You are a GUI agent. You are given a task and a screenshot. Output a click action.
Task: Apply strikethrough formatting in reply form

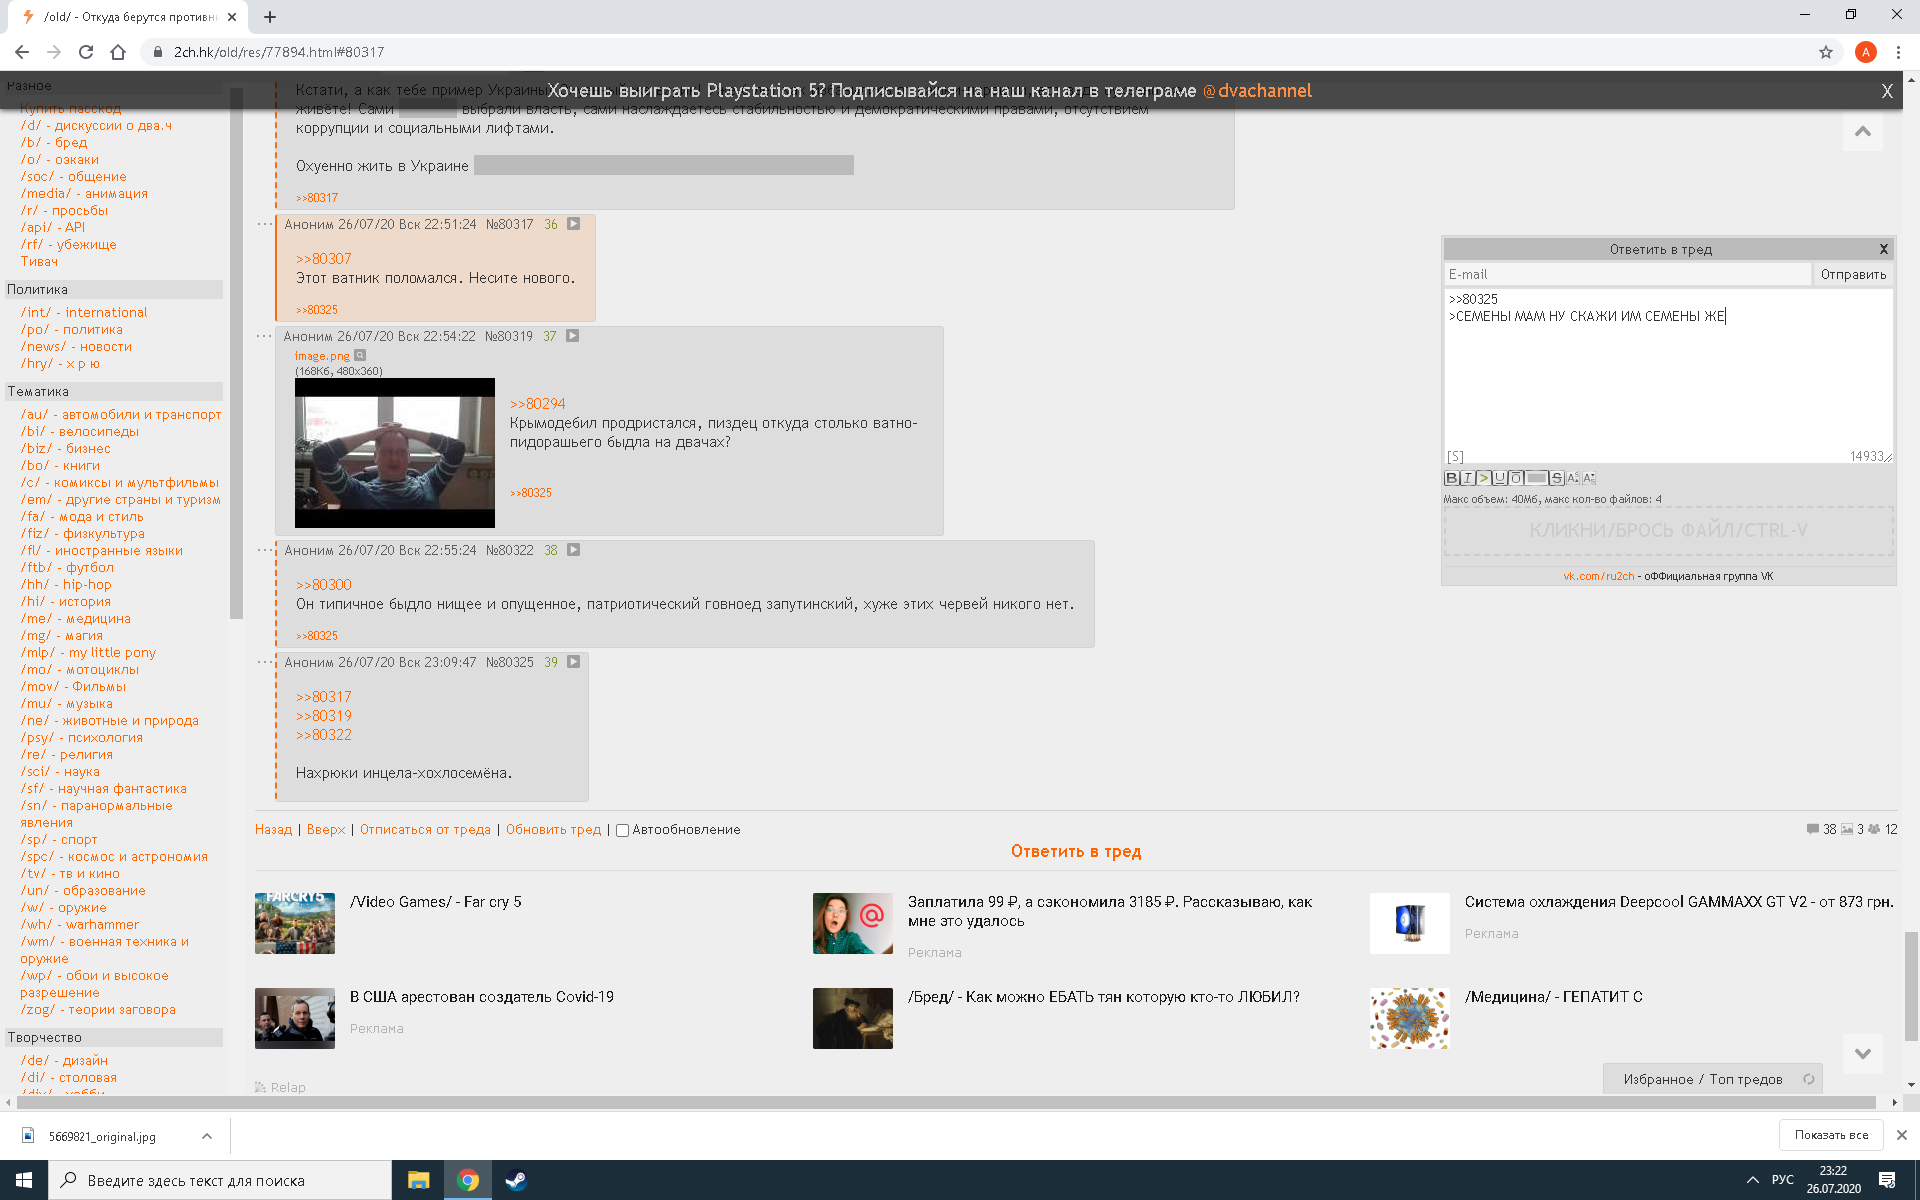pyautogui.click(x=1557, y=478)
